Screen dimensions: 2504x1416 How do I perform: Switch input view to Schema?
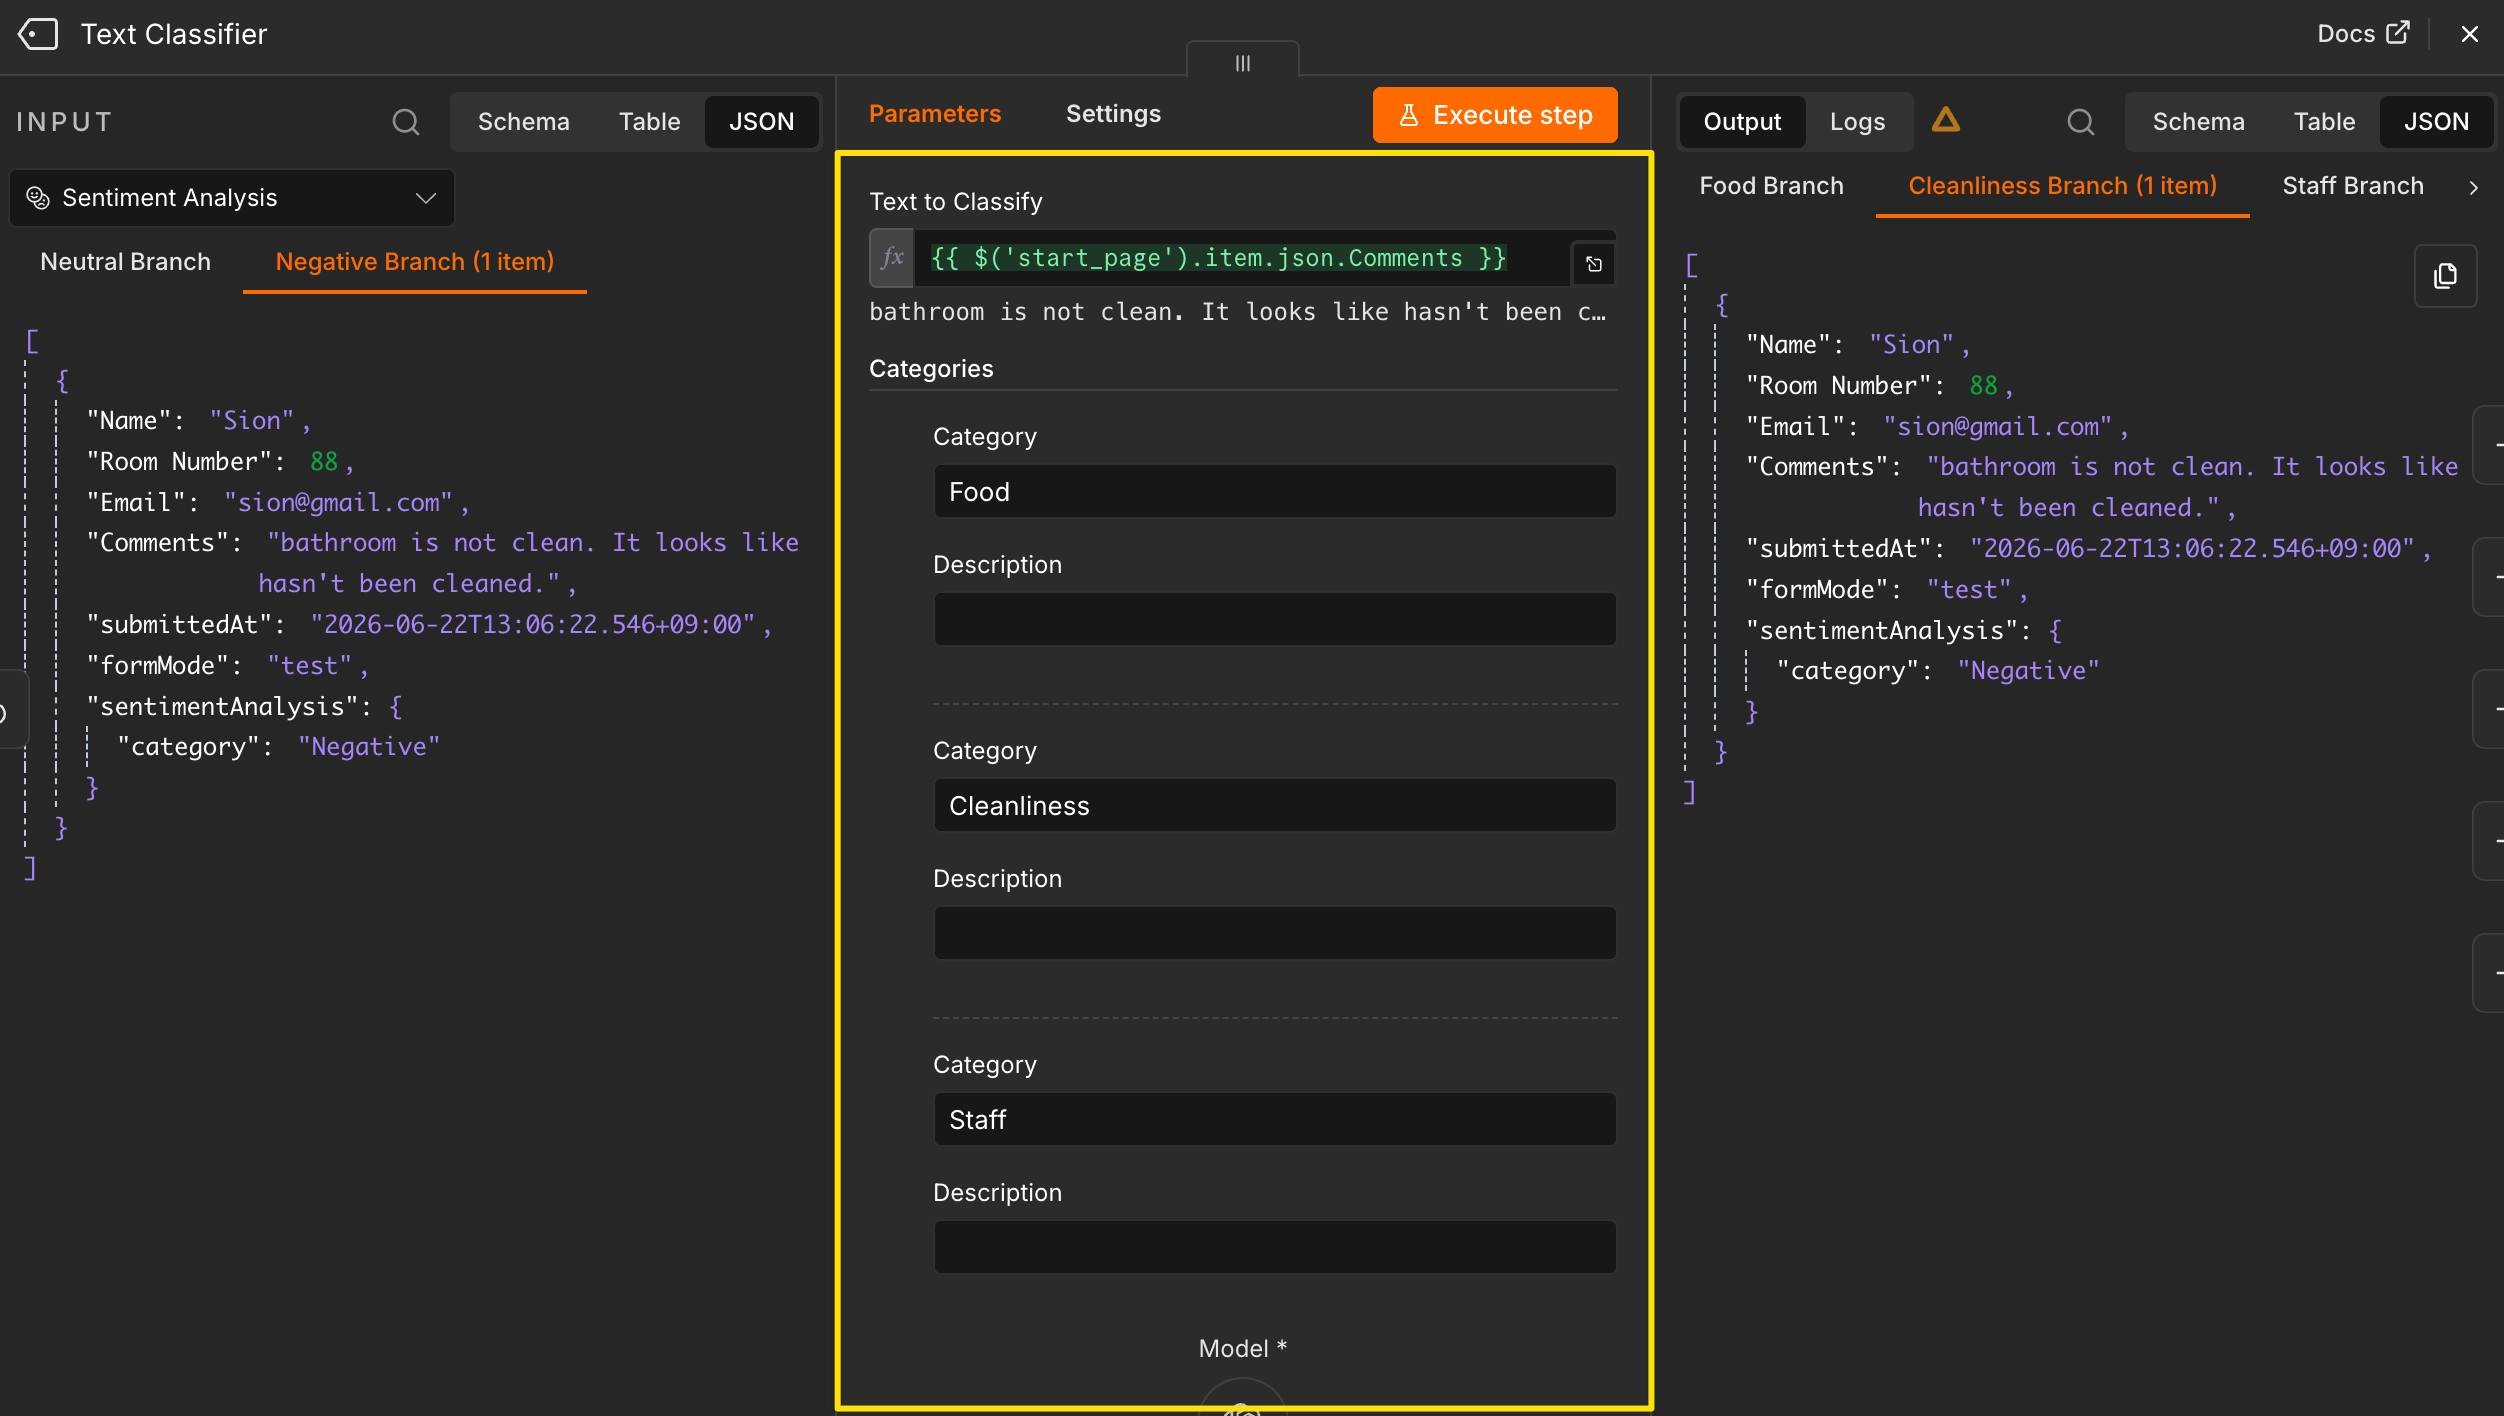click(523, 122)
